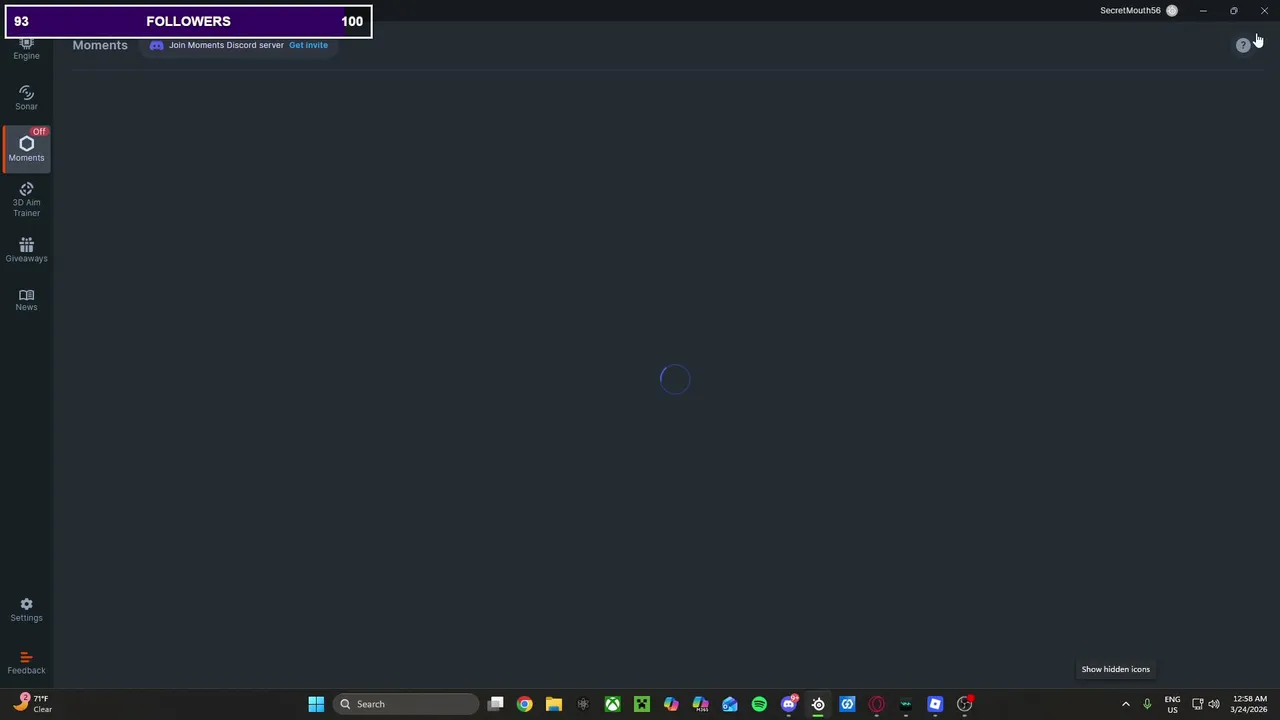Click SteelSeries GG taskbar icon

[818, 704]
